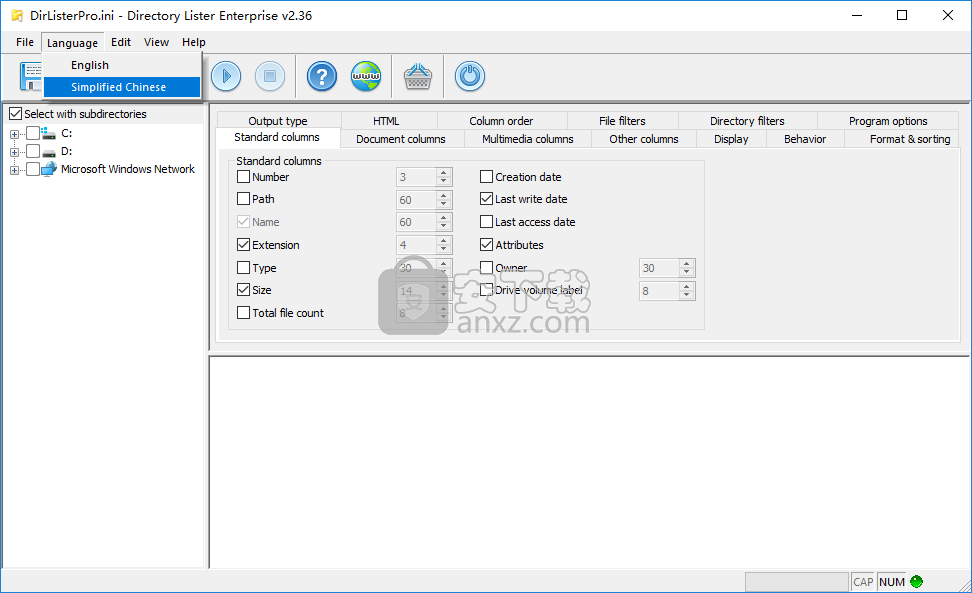Toggle Select with subdirectories checkbox
Screen dimensions: 972x593
[15, 114]
